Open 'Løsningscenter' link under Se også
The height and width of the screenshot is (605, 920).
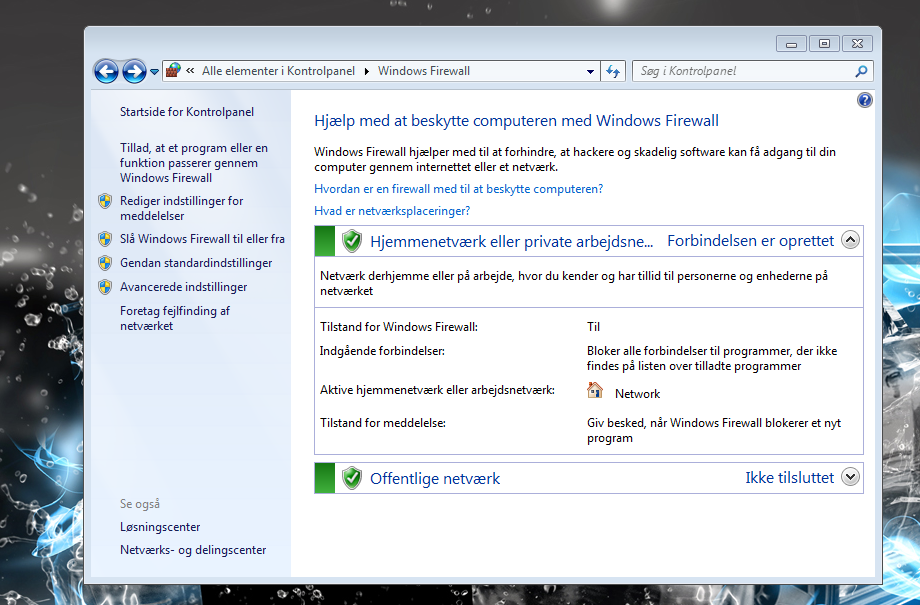click(x=160, y=527)
